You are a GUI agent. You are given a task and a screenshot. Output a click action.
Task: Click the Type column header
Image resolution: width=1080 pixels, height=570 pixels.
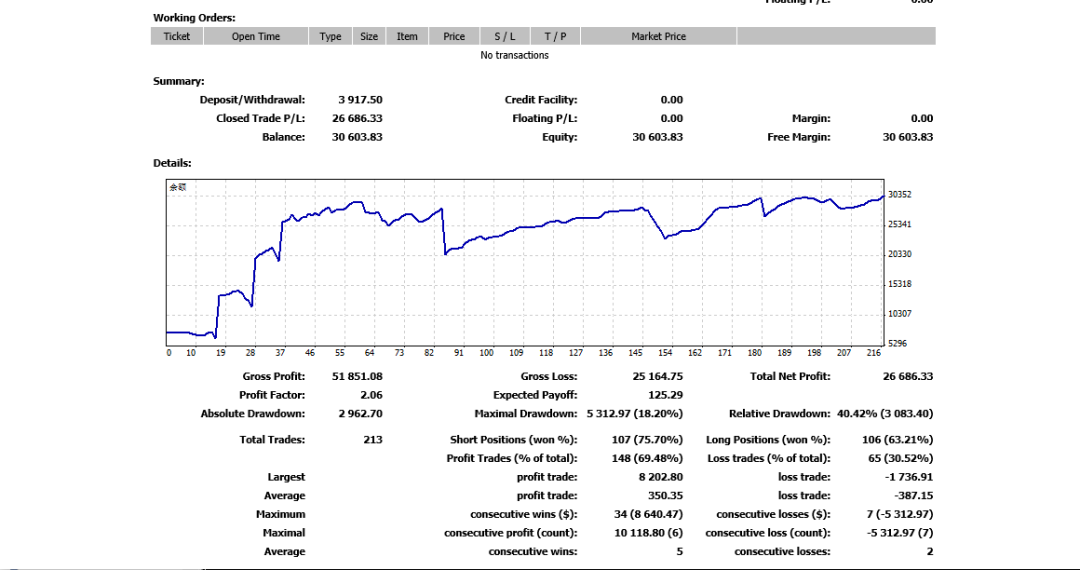click(331, 36)
